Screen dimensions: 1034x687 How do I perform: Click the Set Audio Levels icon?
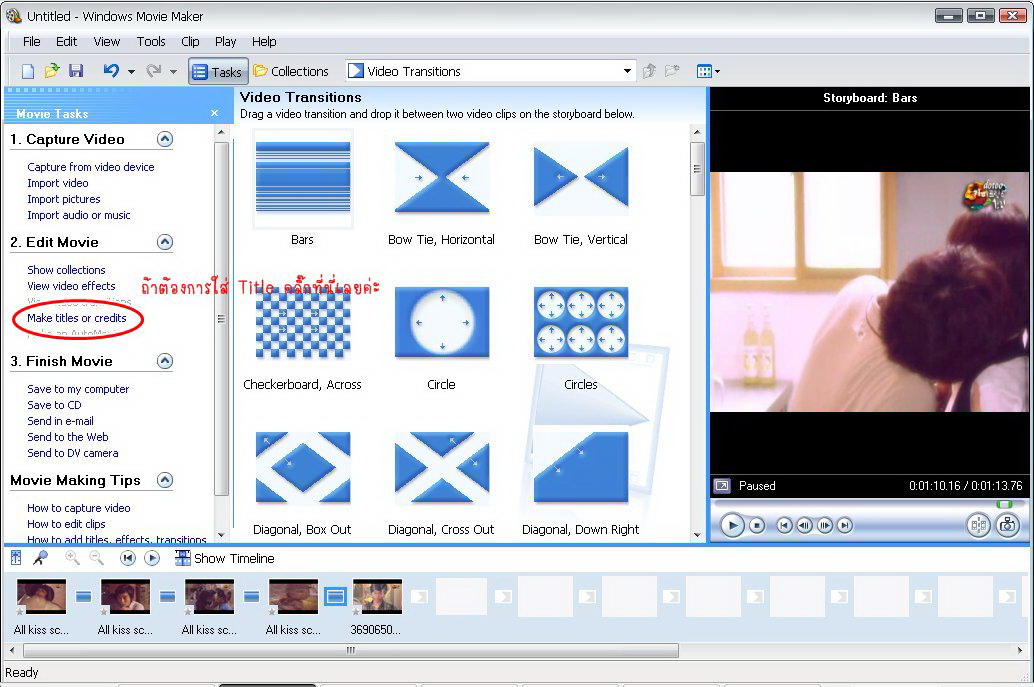coord(16,558)
